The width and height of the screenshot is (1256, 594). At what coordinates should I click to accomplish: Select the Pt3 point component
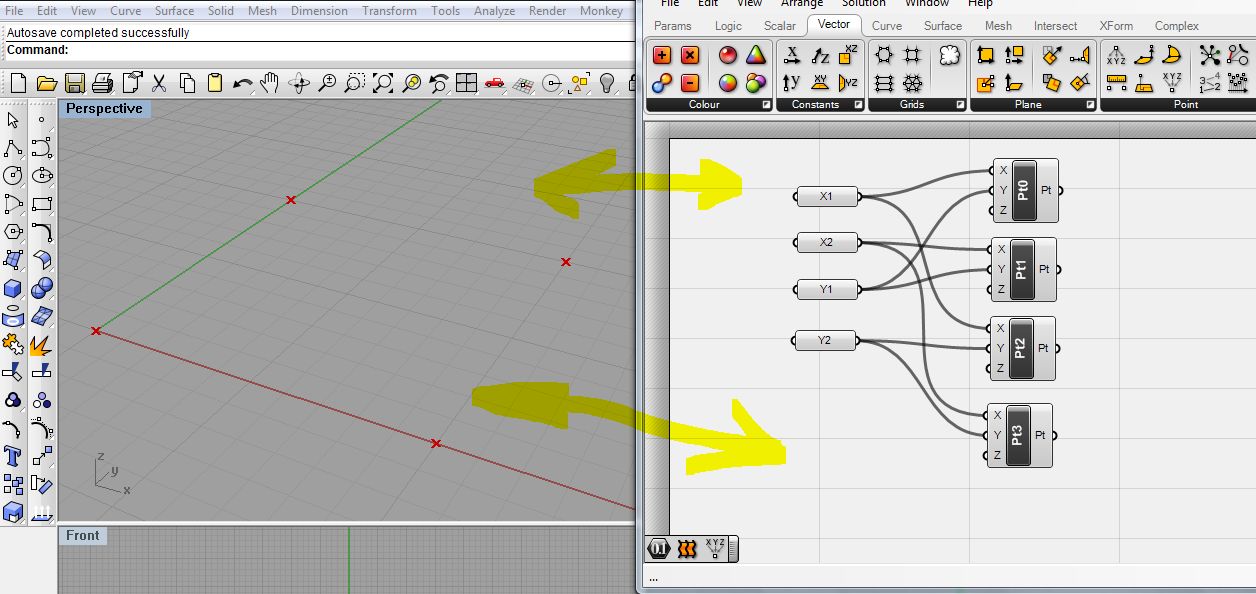(1017, 435)
